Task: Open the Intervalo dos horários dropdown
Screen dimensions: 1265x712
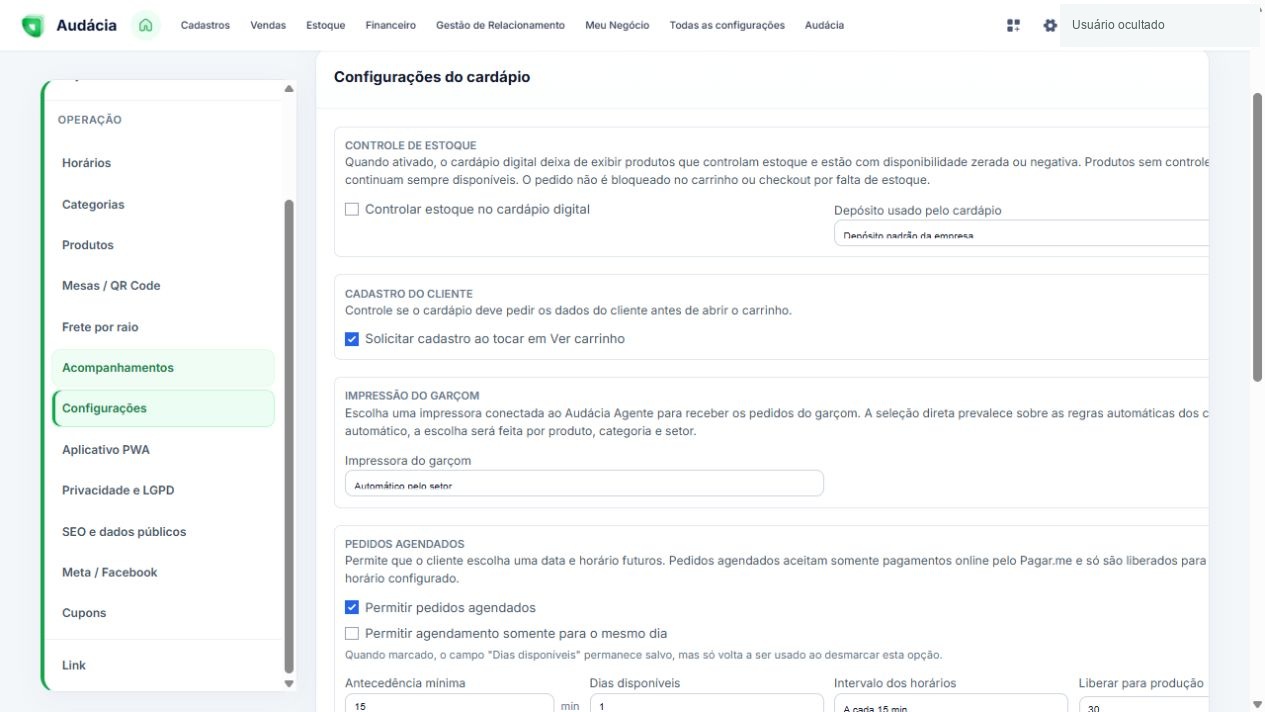Action: click(x=951, y=703)
